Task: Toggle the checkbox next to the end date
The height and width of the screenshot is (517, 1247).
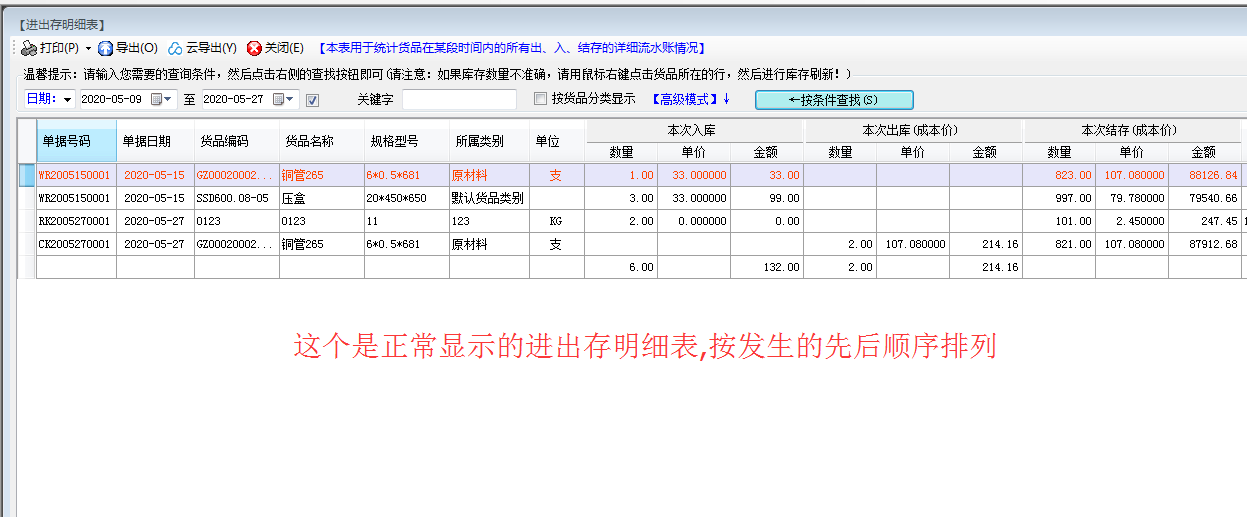Action: tap(312, 100)
